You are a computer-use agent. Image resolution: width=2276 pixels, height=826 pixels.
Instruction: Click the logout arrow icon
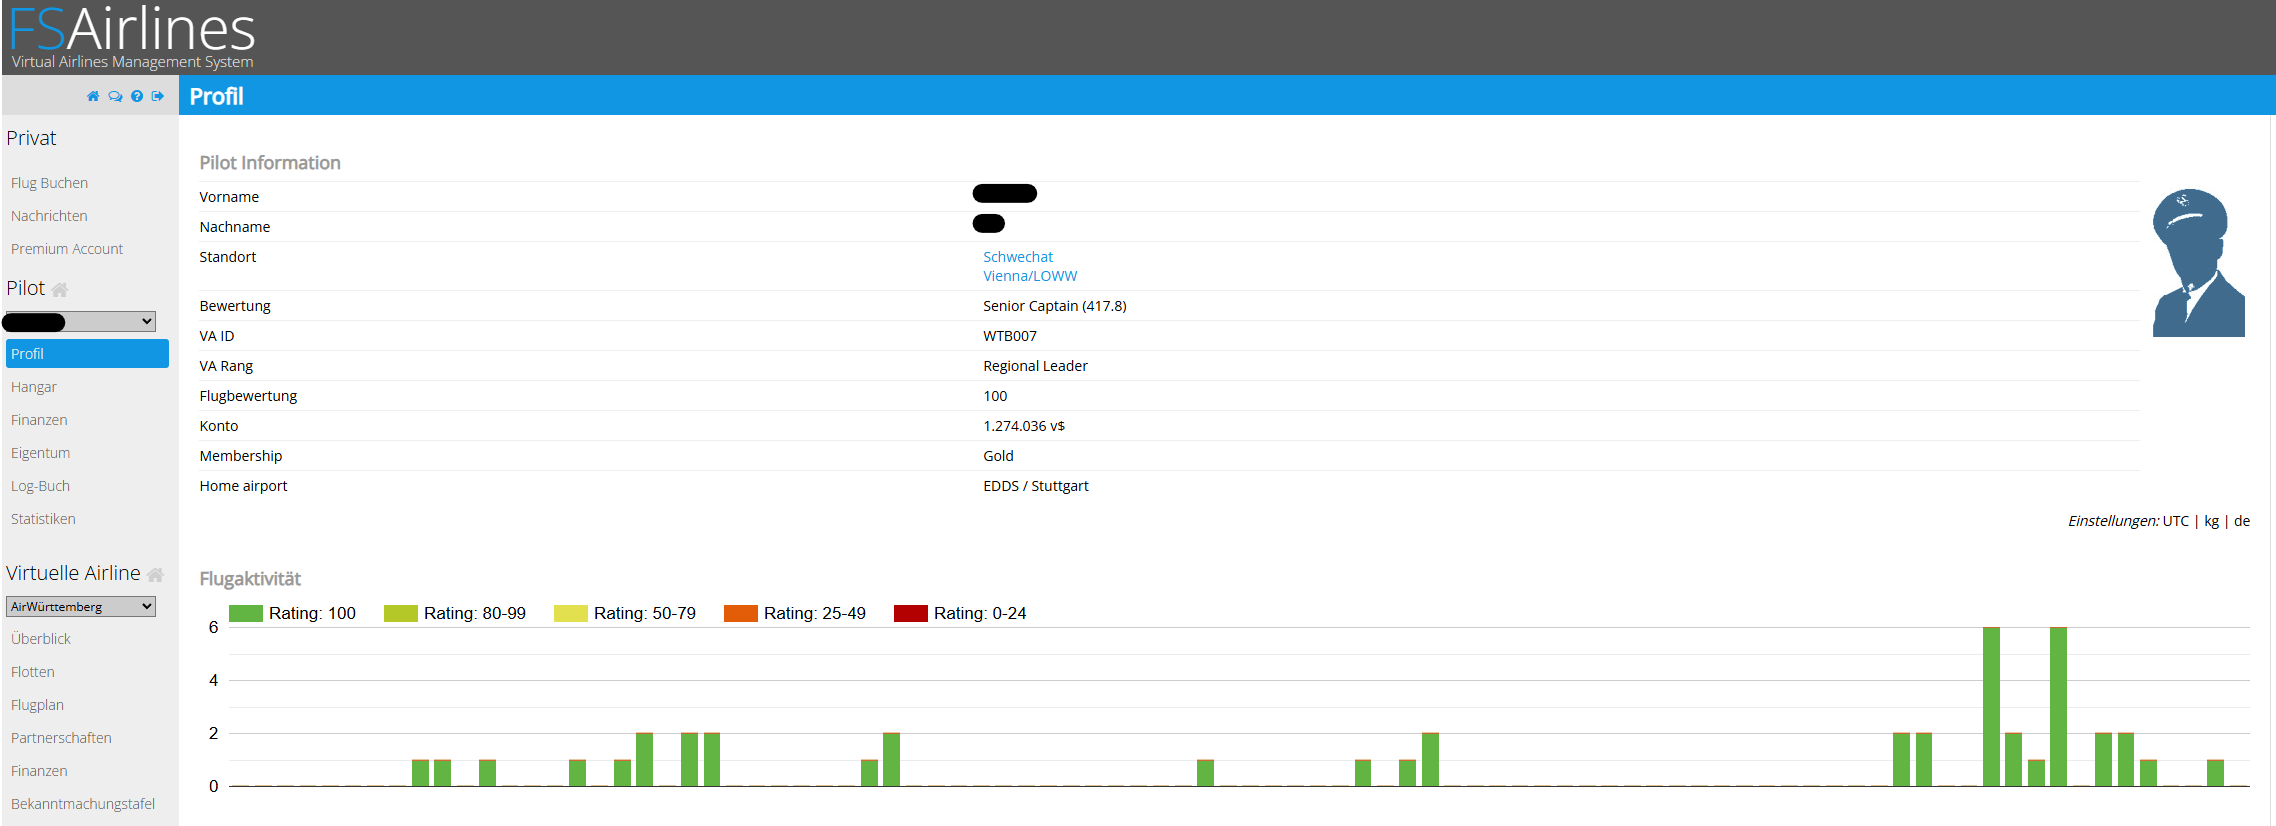coord(158,96)
